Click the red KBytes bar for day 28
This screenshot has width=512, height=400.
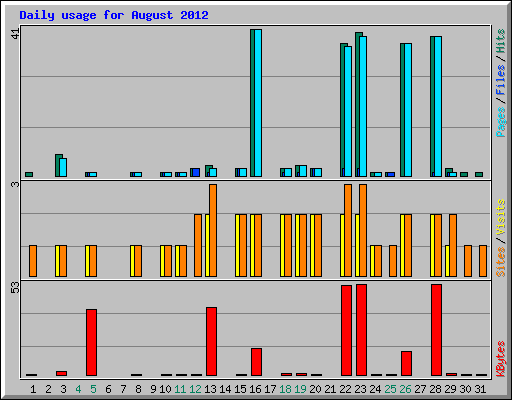click(x=436, y=330)
